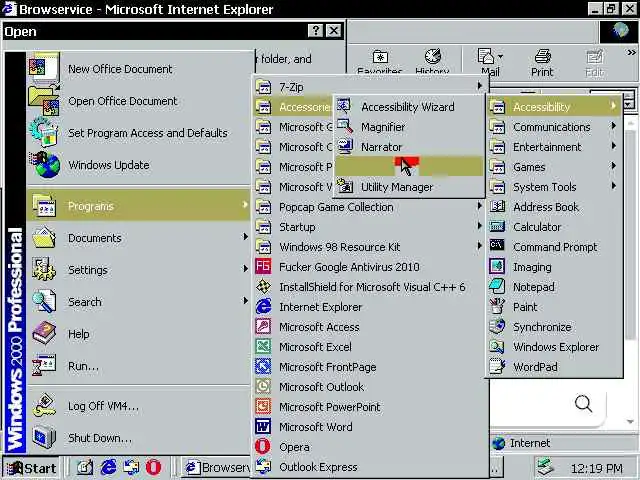Open Opera icon in Programs list
640x480 pixels.
263,447
